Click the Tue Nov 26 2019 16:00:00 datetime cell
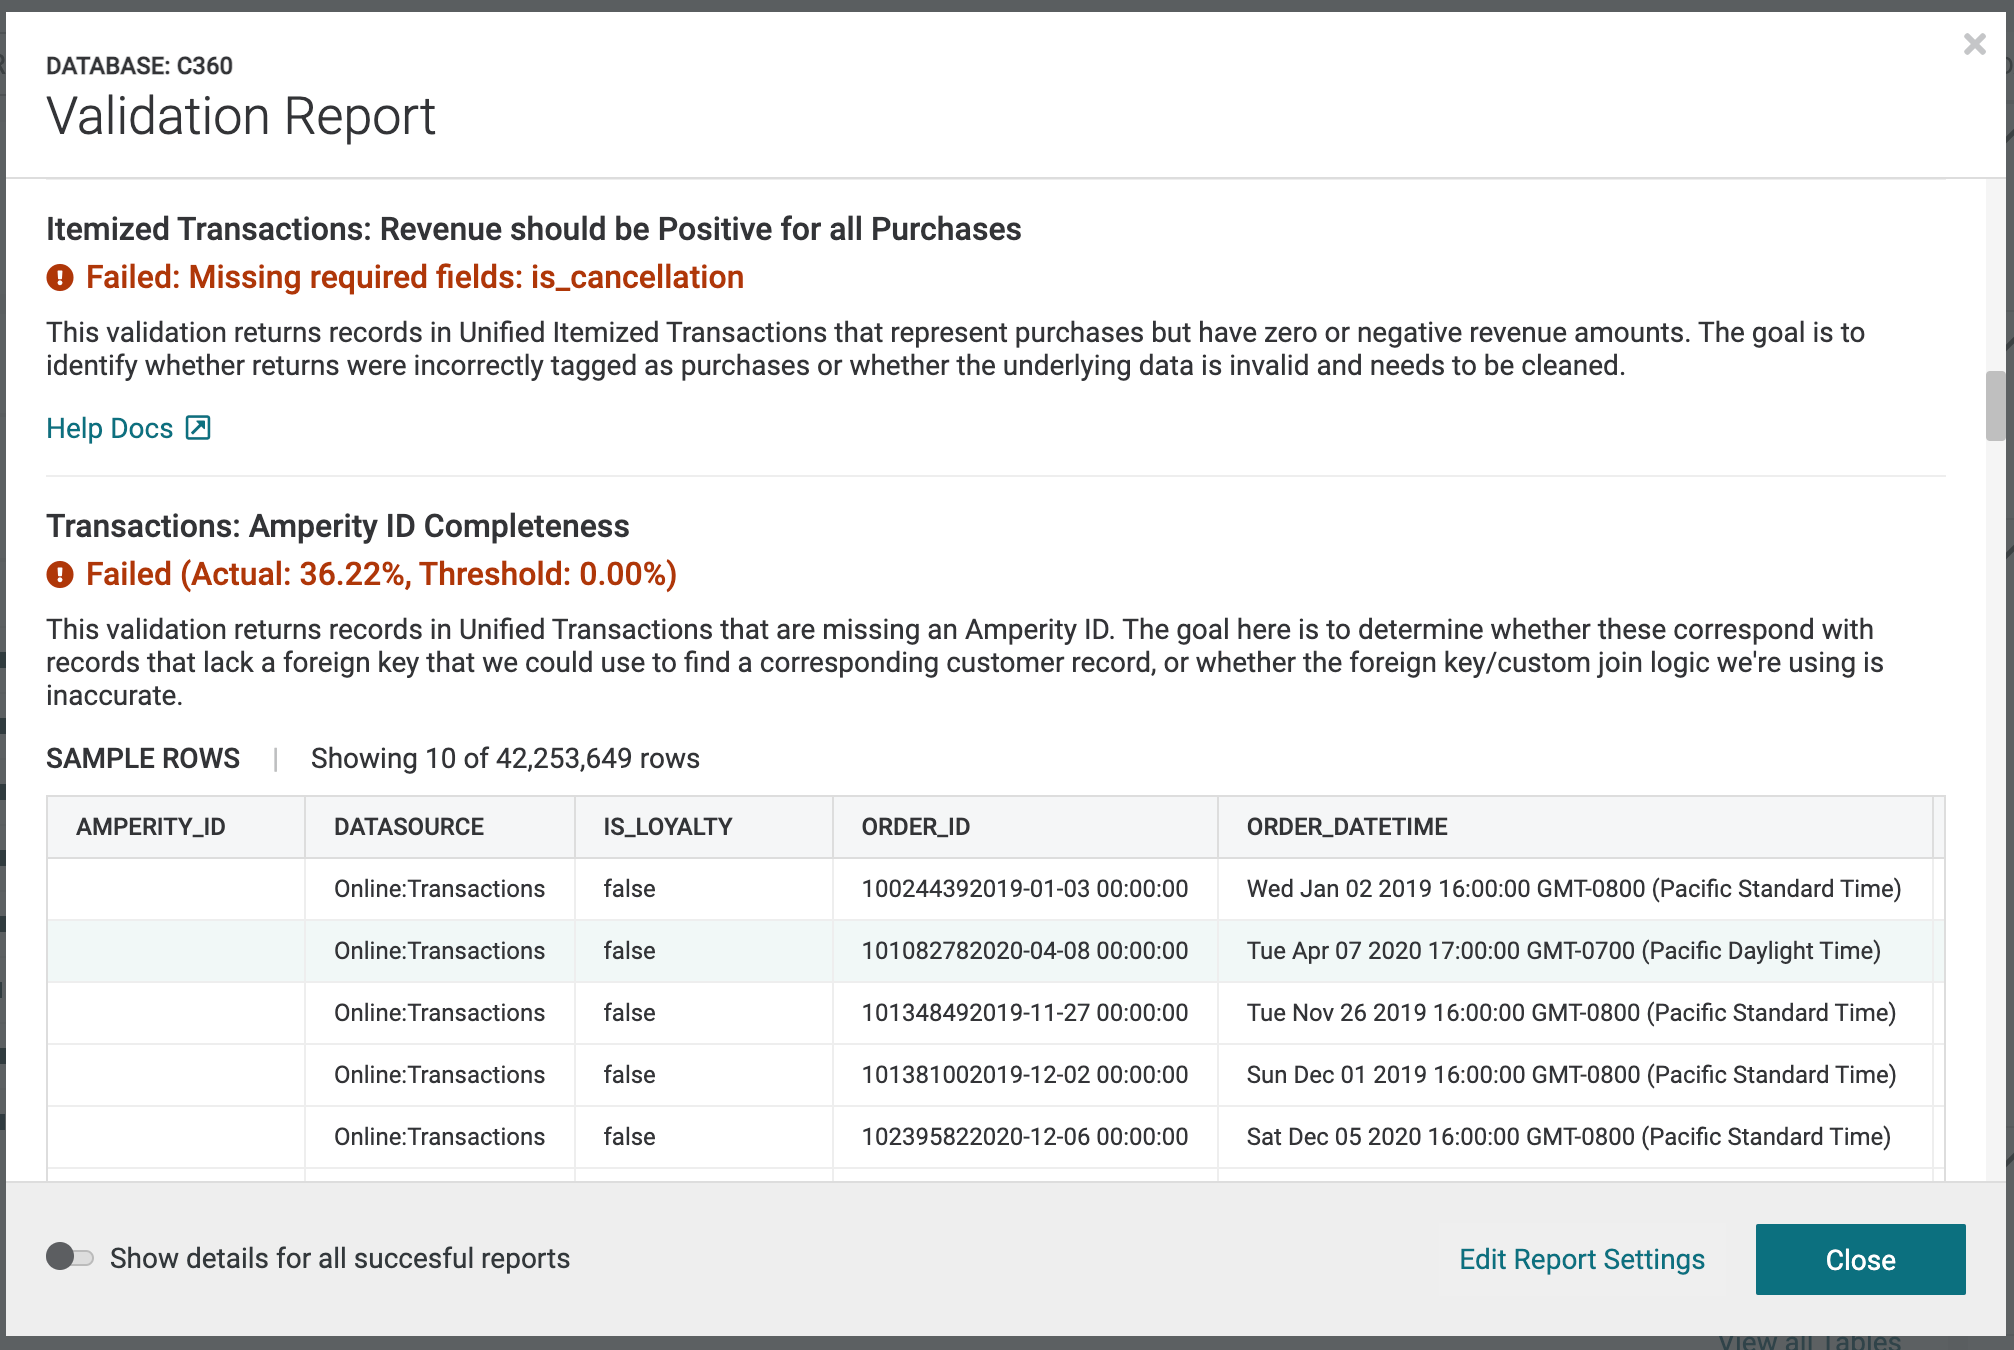The width and height of the screenshot is (2014, 1350). (x=1575, y=1013)
